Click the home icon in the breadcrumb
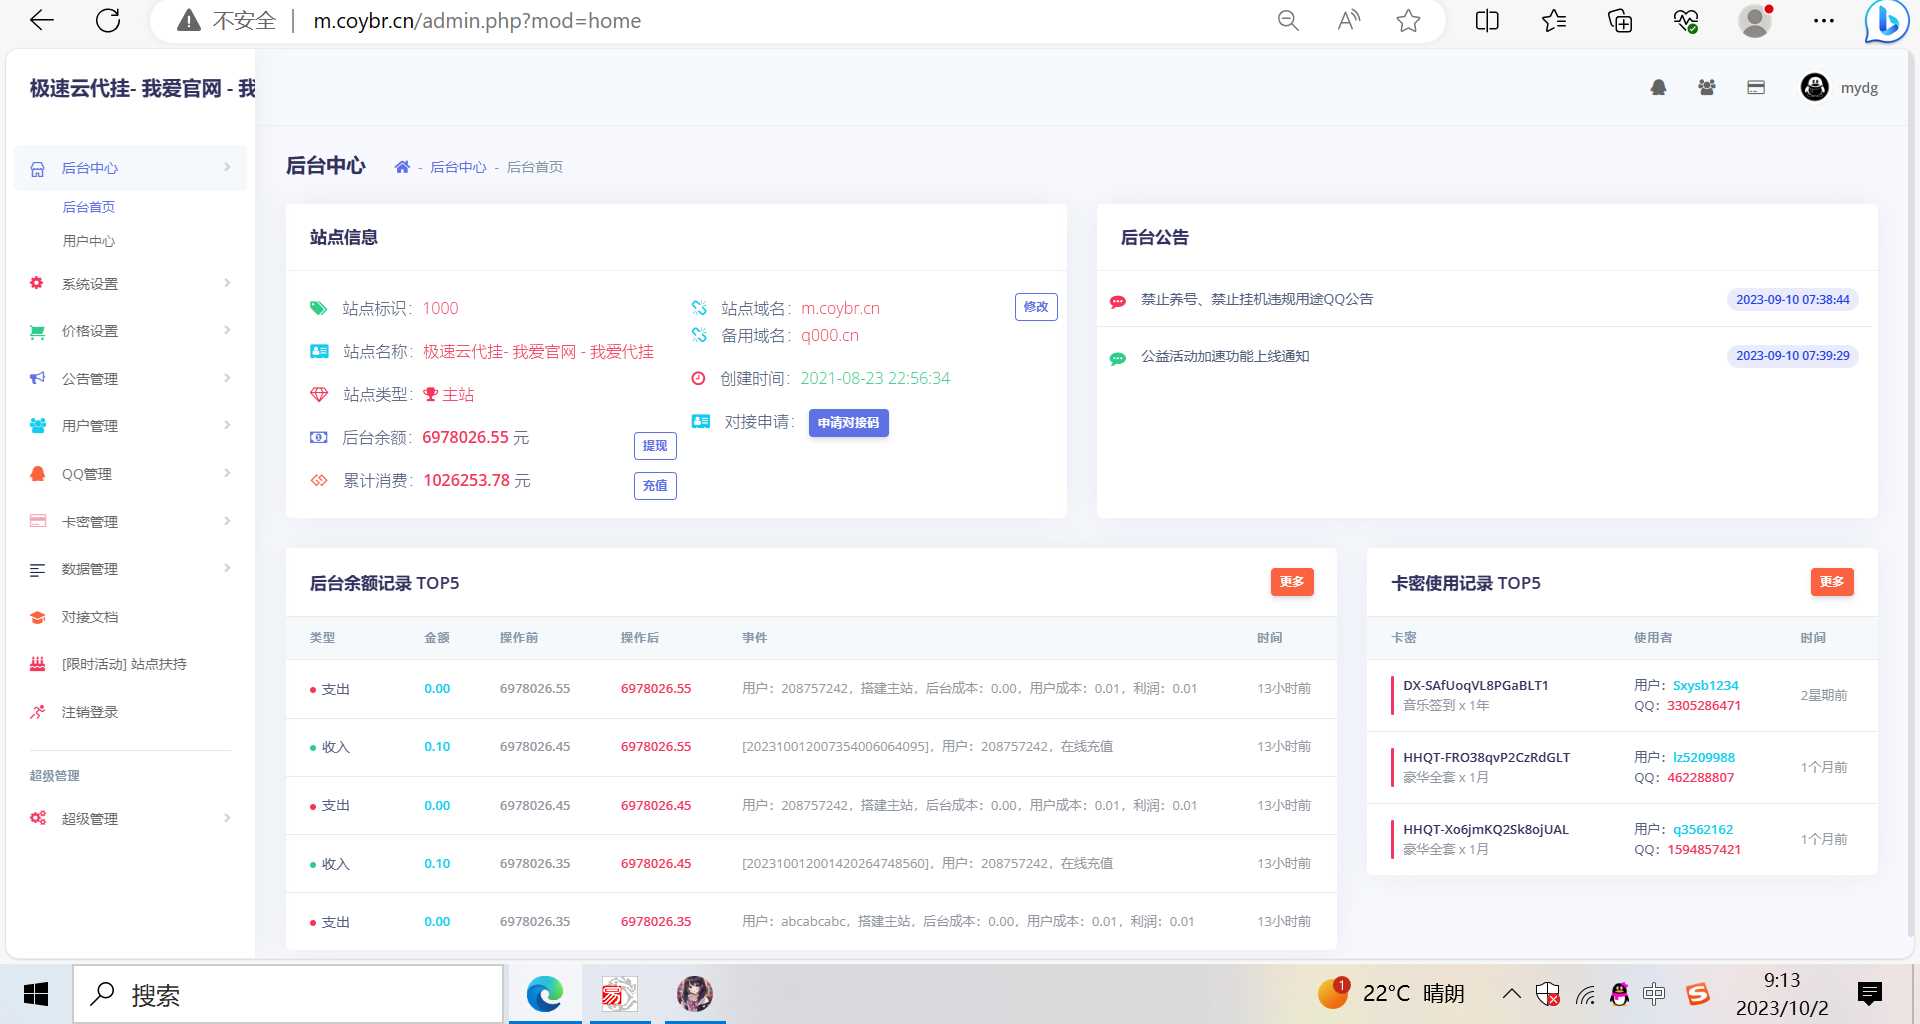This screenshot has height=1024, width=1920. 403,167
